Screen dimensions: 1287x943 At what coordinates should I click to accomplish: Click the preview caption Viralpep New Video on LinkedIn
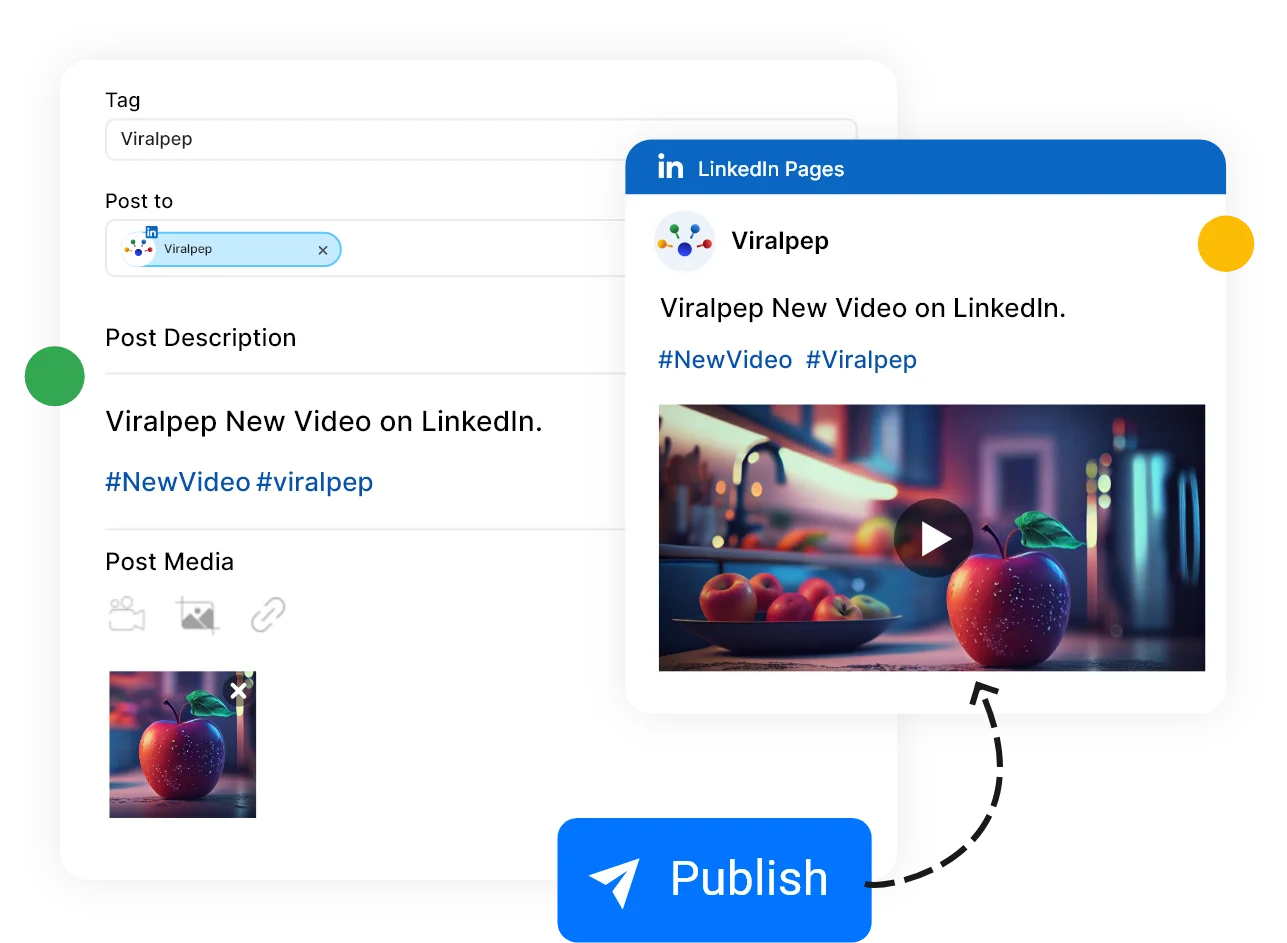[x=863, y=308]
